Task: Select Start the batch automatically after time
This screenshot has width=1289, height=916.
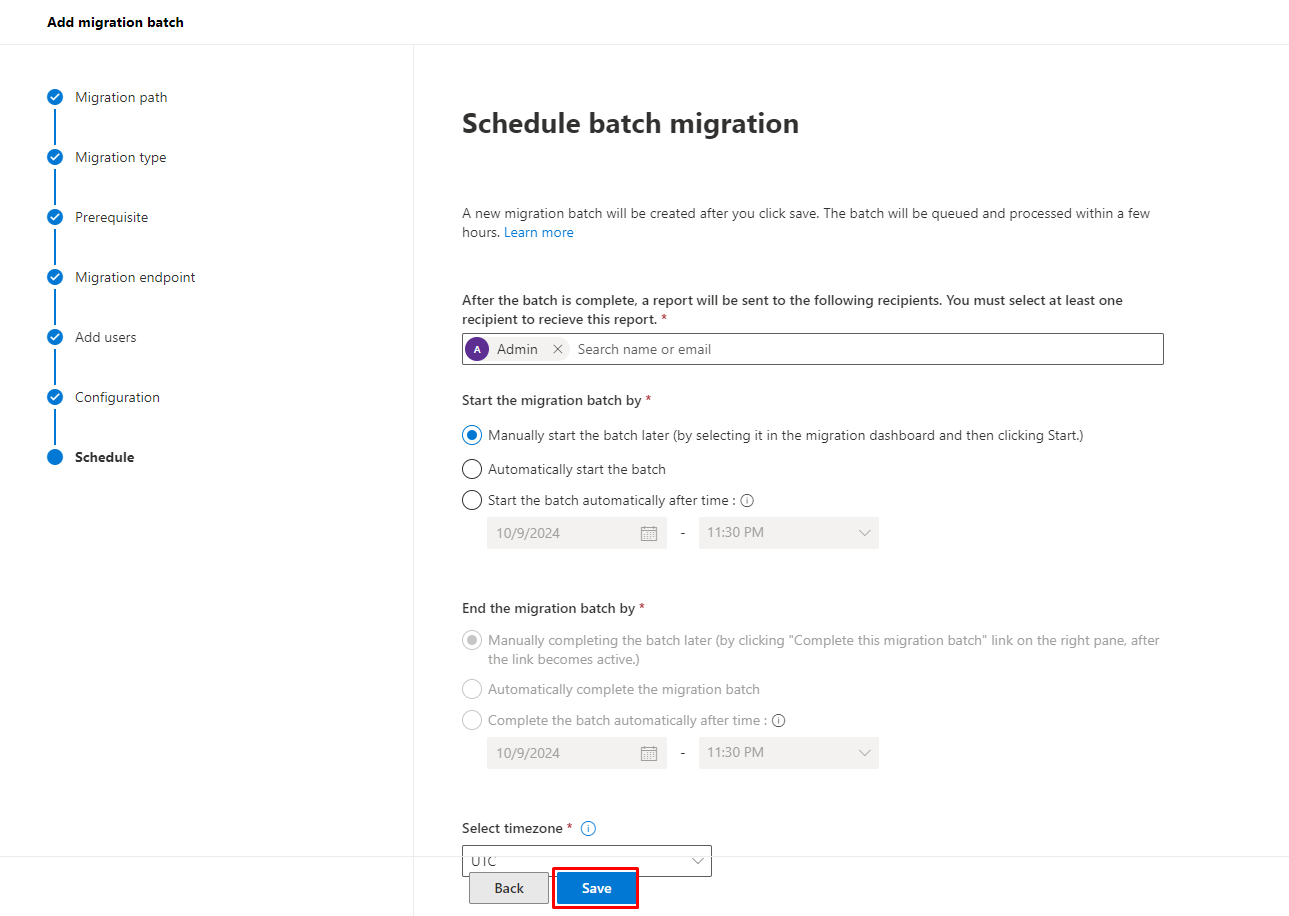Action: coord(472,500)
